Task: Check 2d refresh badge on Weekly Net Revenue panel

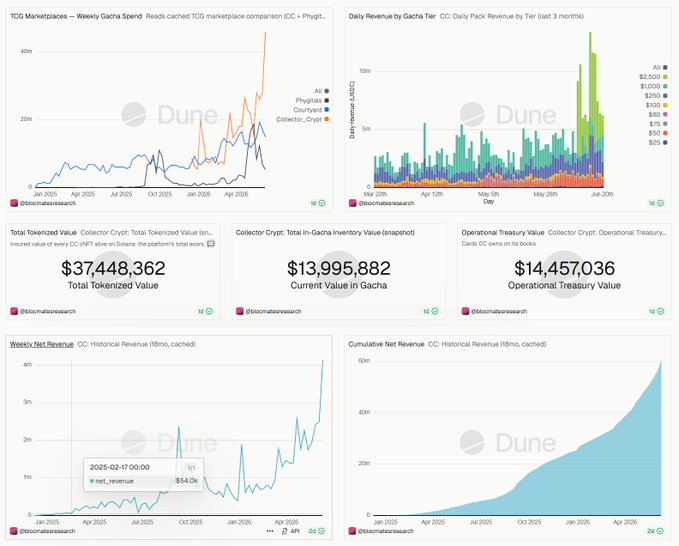Action: (x=317, y=531)
